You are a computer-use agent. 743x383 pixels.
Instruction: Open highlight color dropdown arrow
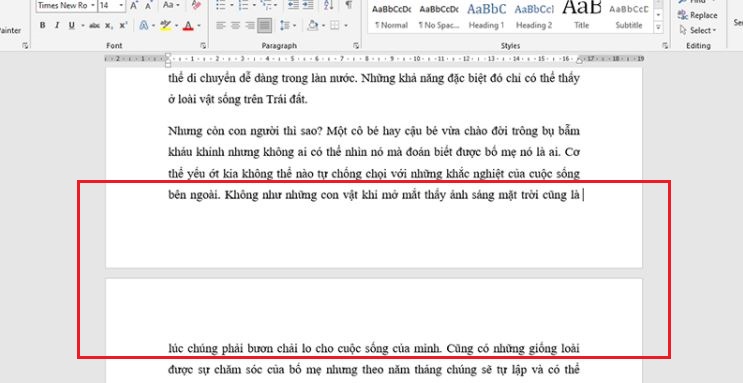(x=176, y=25)
